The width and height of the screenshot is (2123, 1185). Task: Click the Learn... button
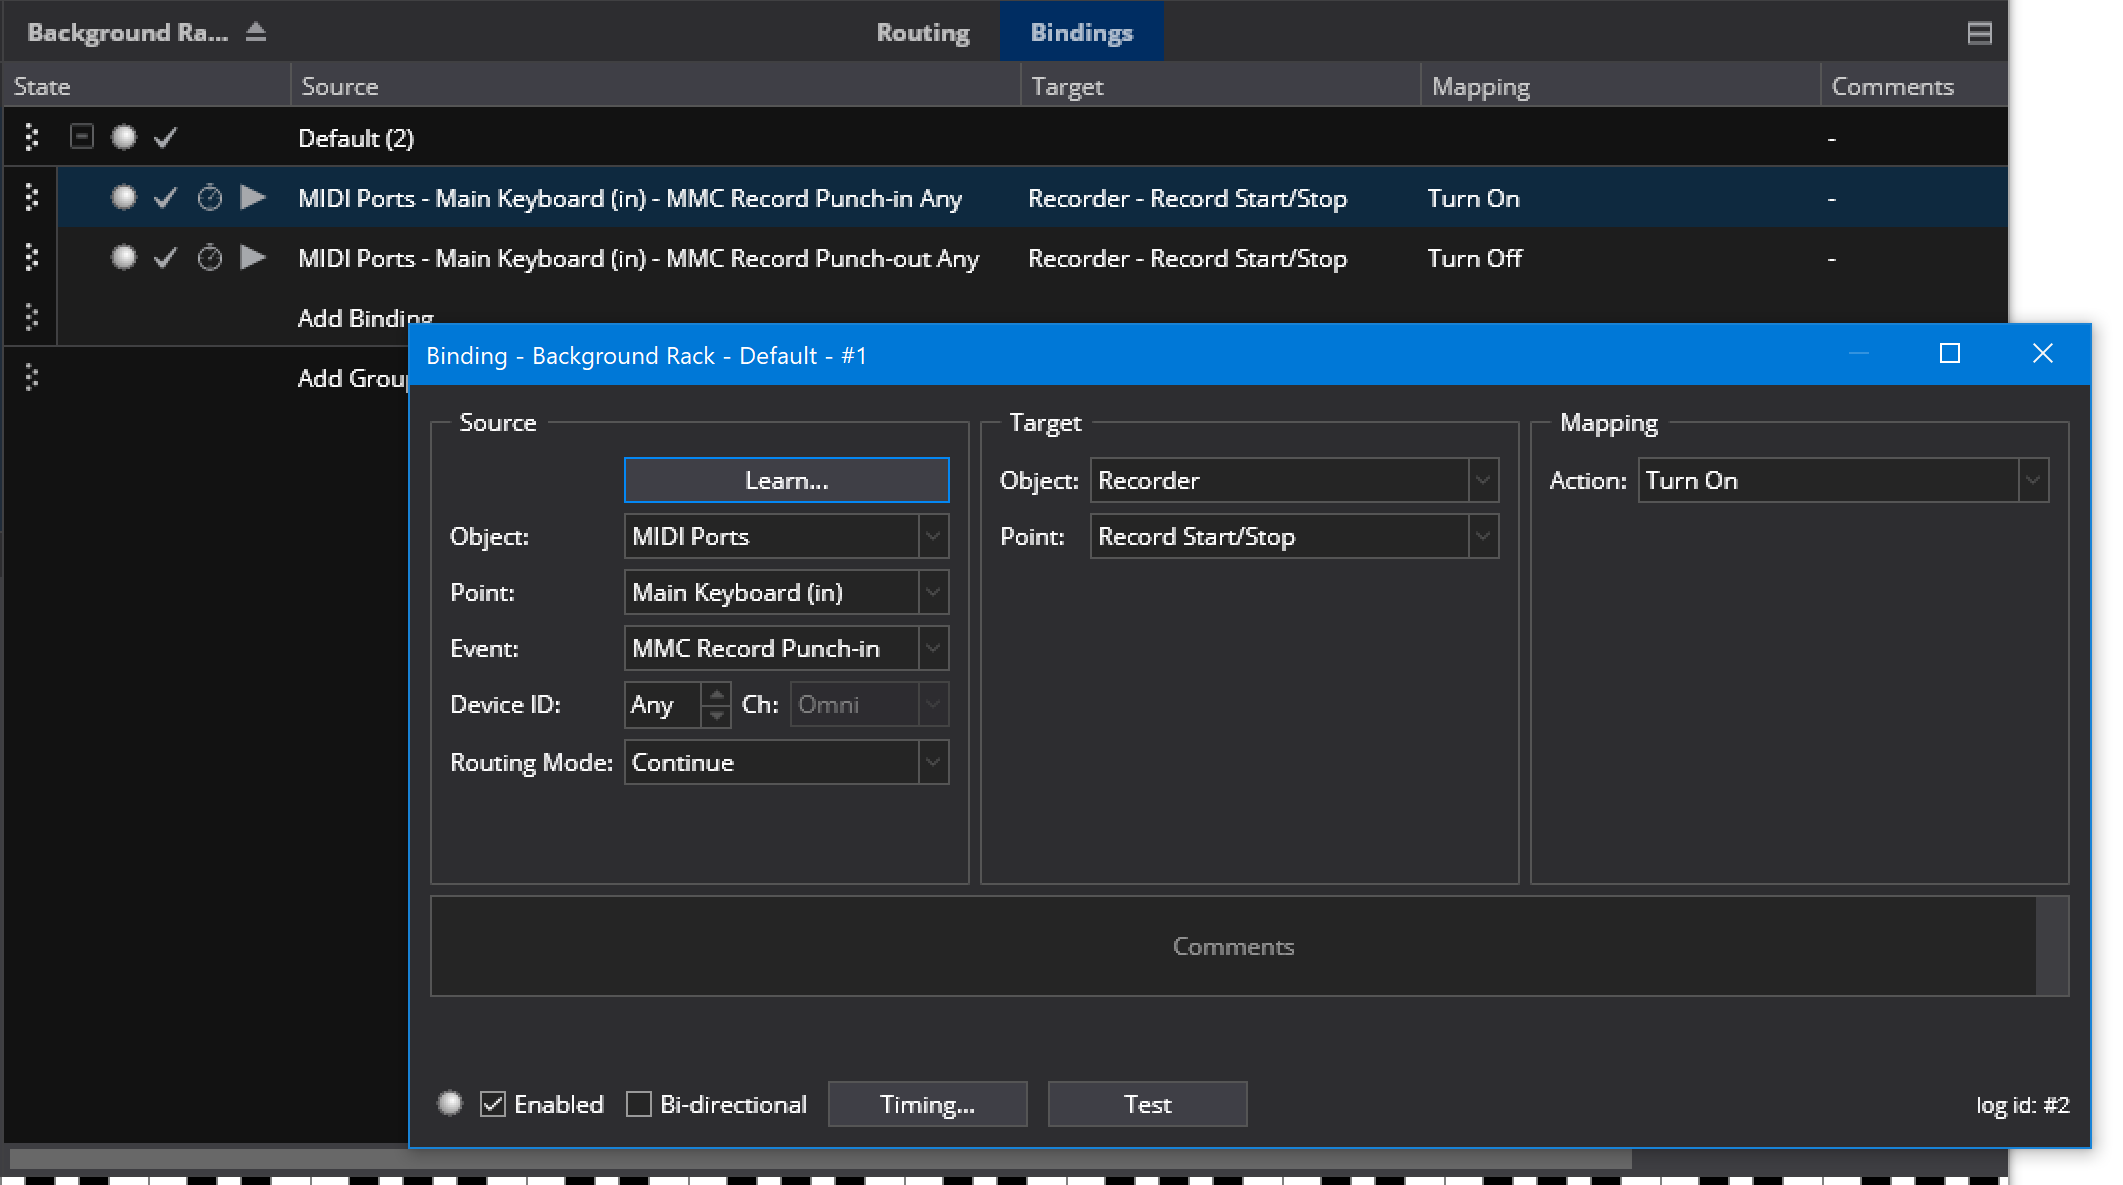tap(786, 480)
